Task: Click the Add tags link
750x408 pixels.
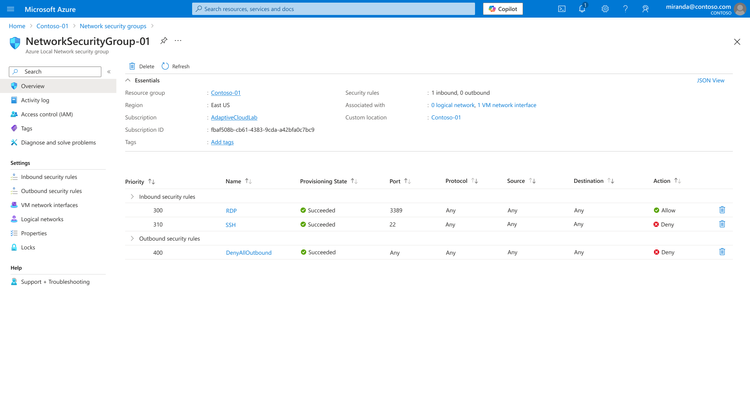Action: coord(222,143)
